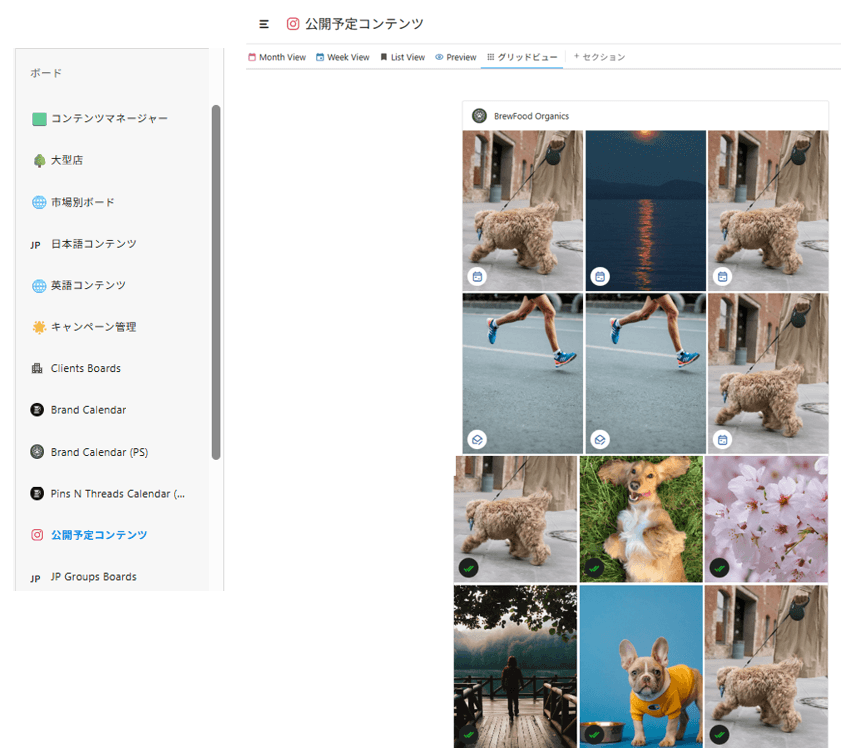Image resolution: width=847 pixels, height=753 pixels.
Task: Switch to Week View tab
Action: point(342,58)
